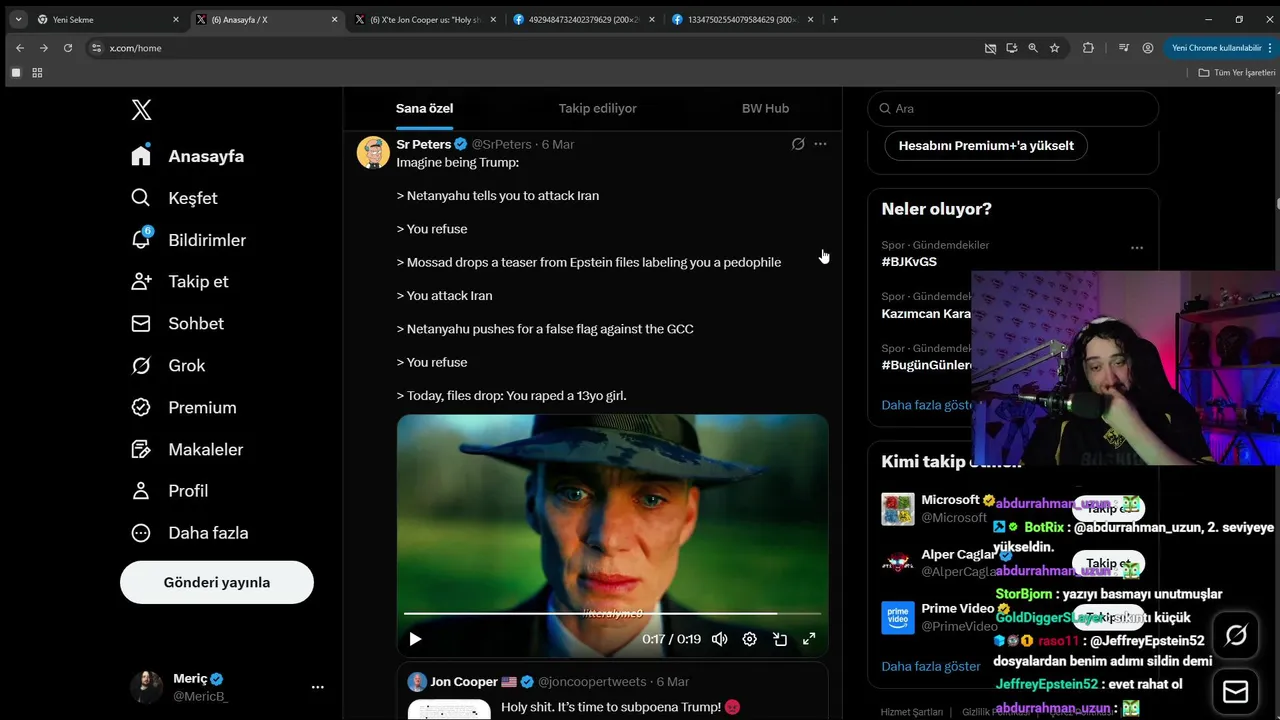1280x720 pixels.
Task: Mute the video volume
Action: click(x=719, y=639)
